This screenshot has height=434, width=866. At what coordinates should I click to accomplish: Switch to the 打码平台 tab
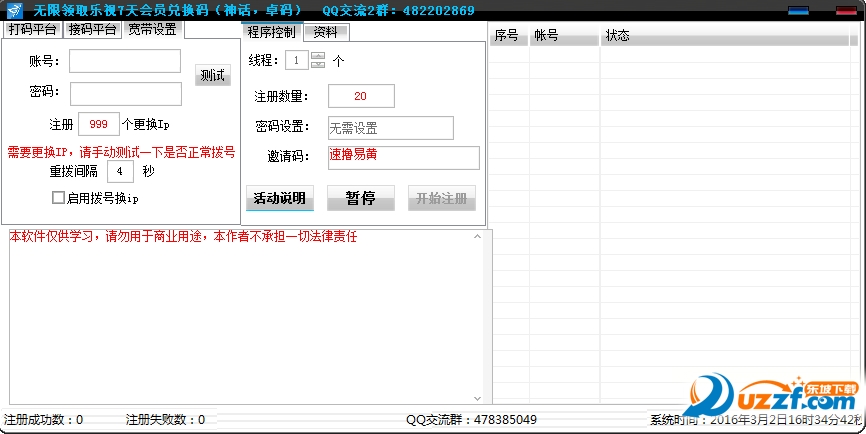pos(33,29)
